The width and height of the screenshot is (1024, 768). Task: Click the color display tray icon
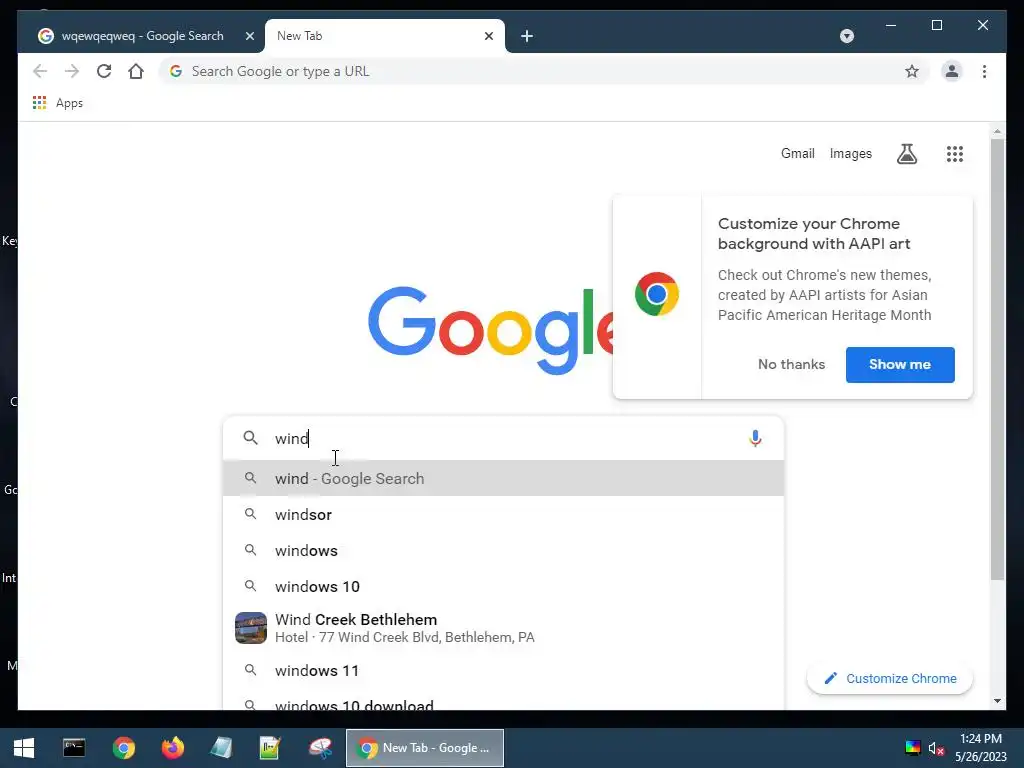tap(912, 748)
